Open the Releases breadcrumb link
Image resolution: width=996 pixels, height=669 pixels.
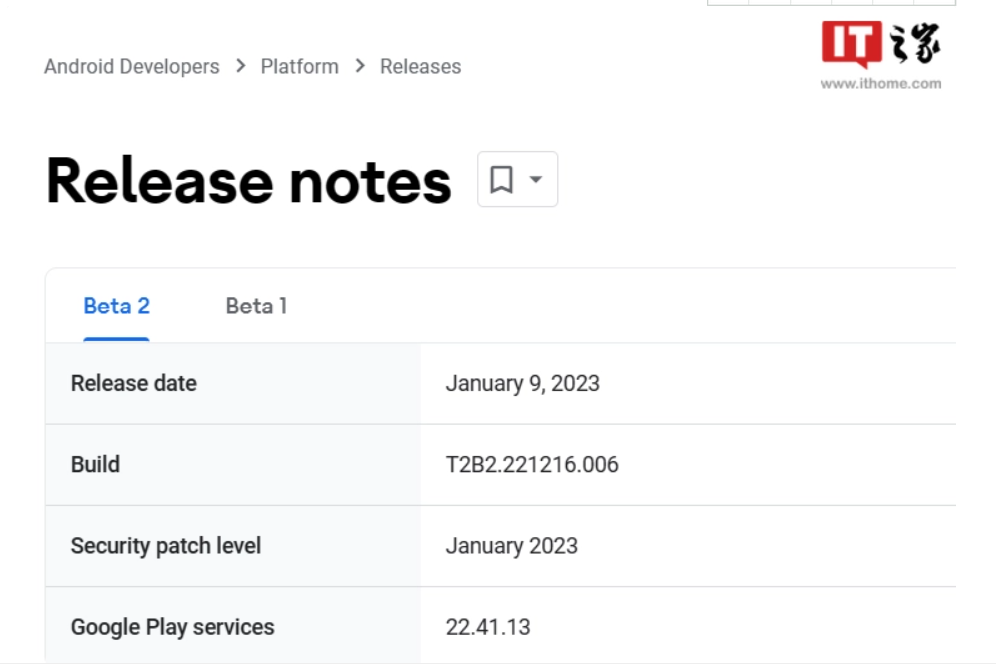421,66
